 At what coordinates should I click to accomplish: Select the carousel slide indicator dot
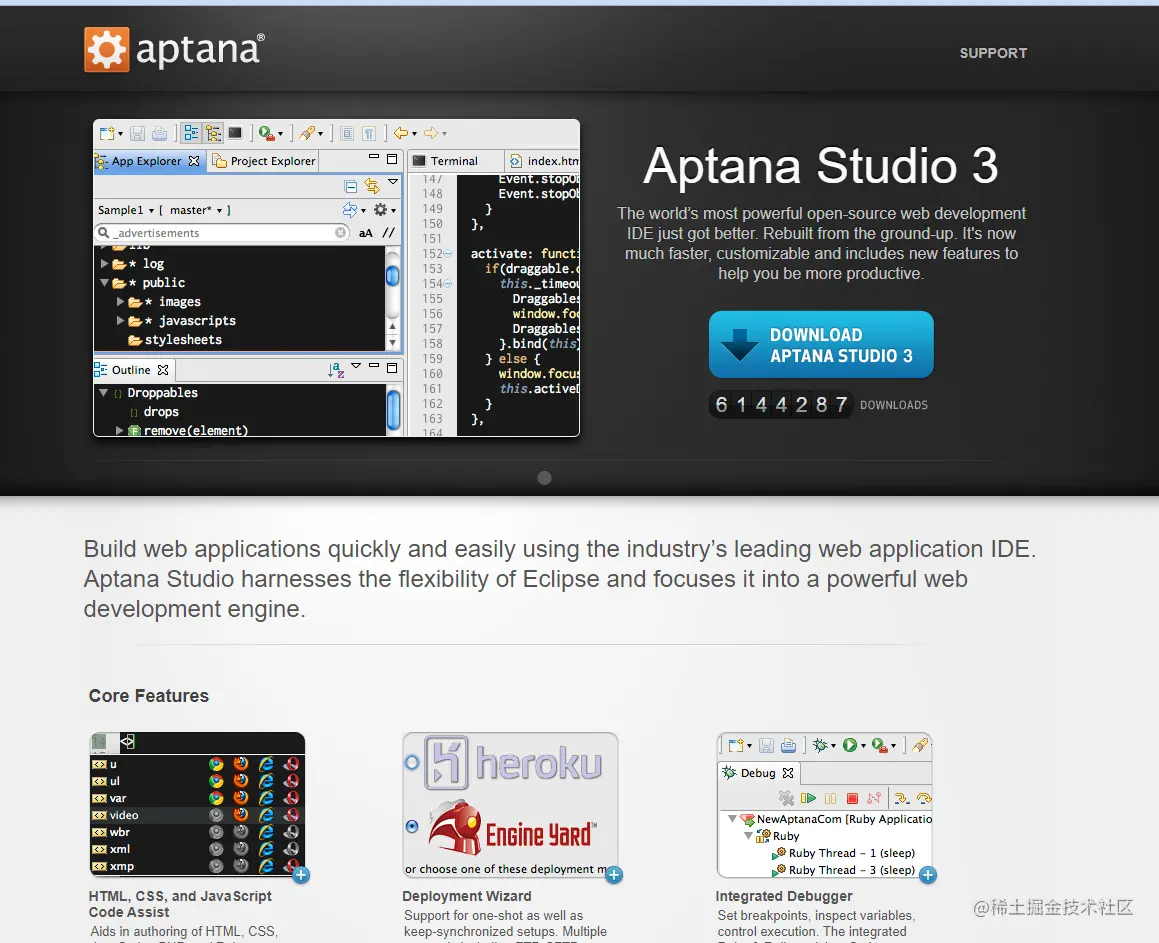544,478
